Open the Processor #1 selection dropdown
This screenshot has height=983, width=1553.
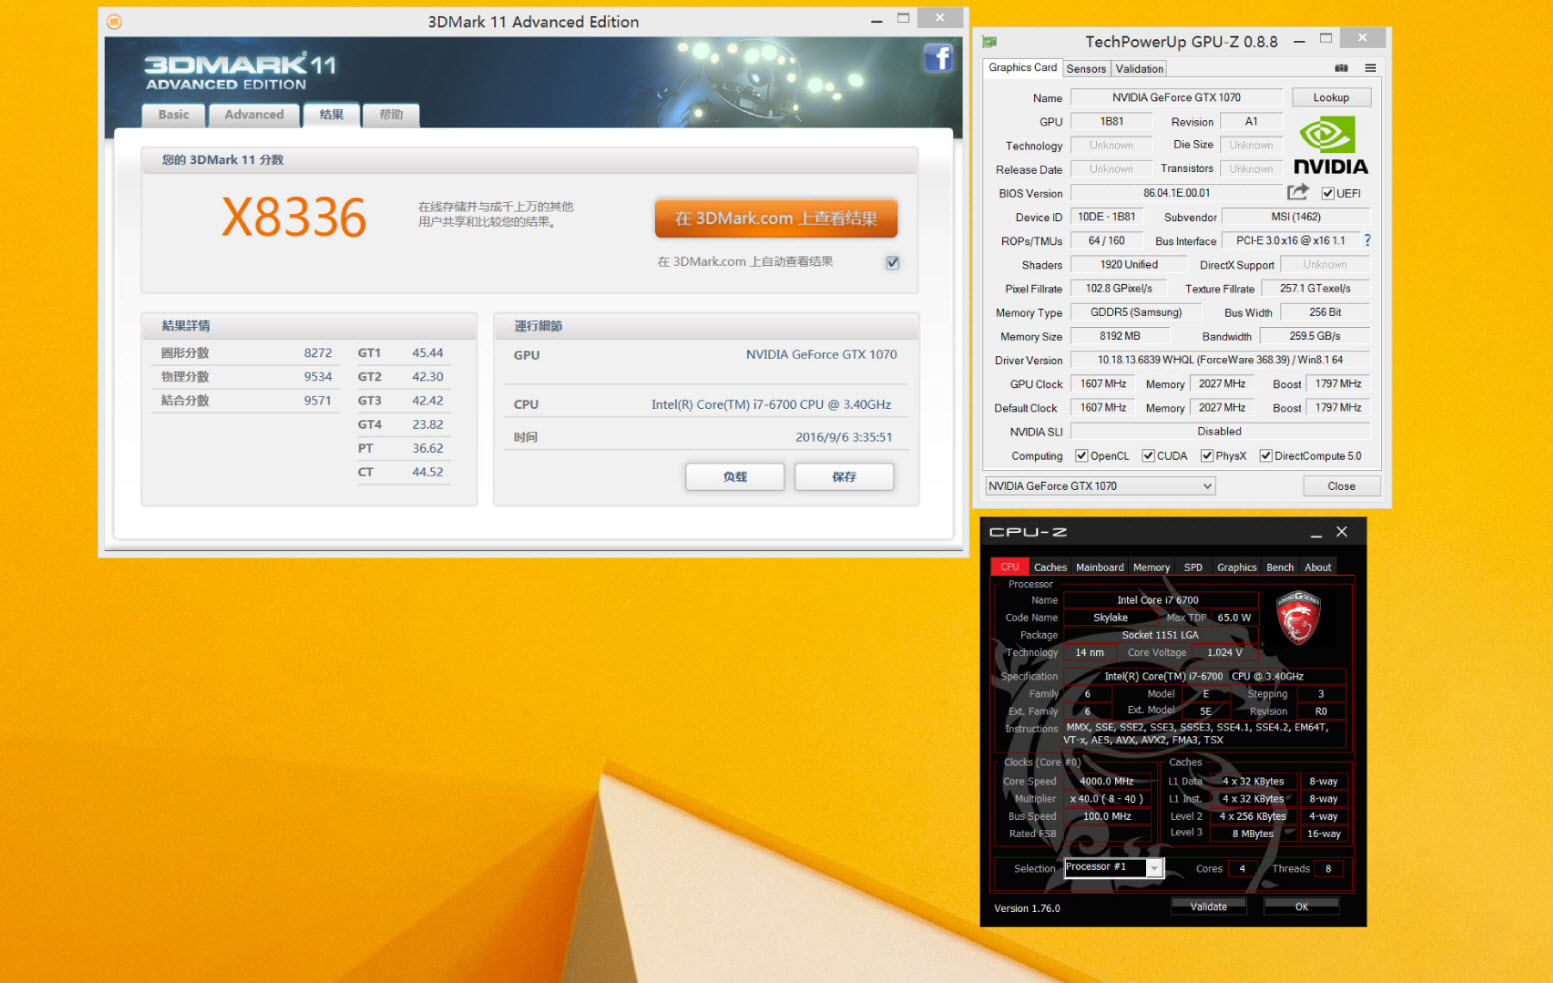tap(1154, 868)
